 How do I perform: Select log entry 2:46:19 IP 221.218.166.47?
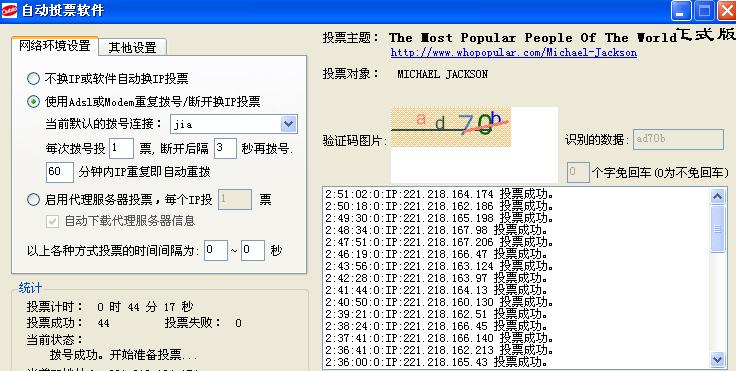click(437, 254)
